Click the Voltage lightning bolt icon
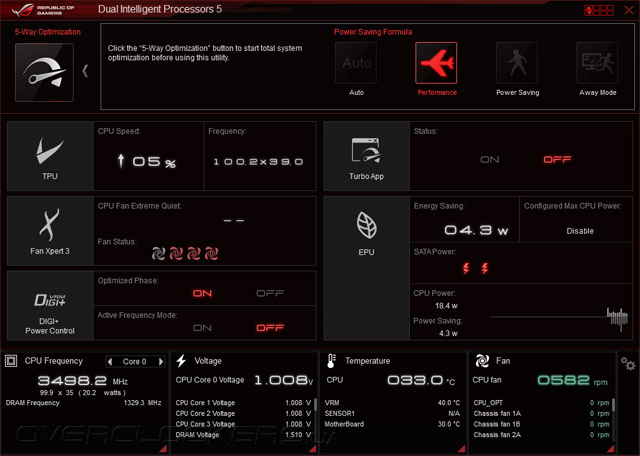Image resolution: width=640 pixels, height=456 pixels. point(181,361)
